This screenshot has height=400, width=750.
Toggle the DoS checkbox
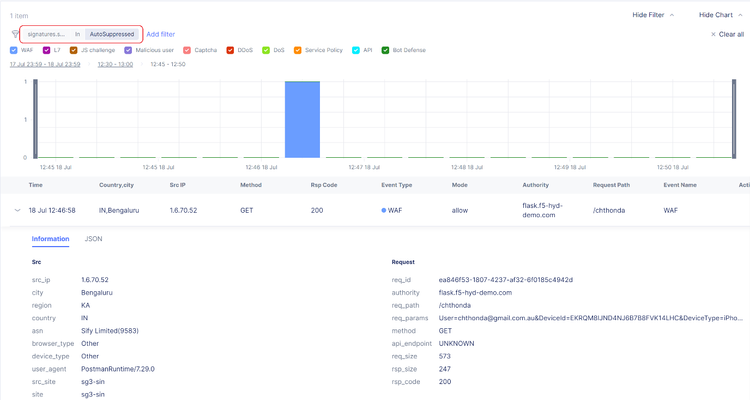266,50
